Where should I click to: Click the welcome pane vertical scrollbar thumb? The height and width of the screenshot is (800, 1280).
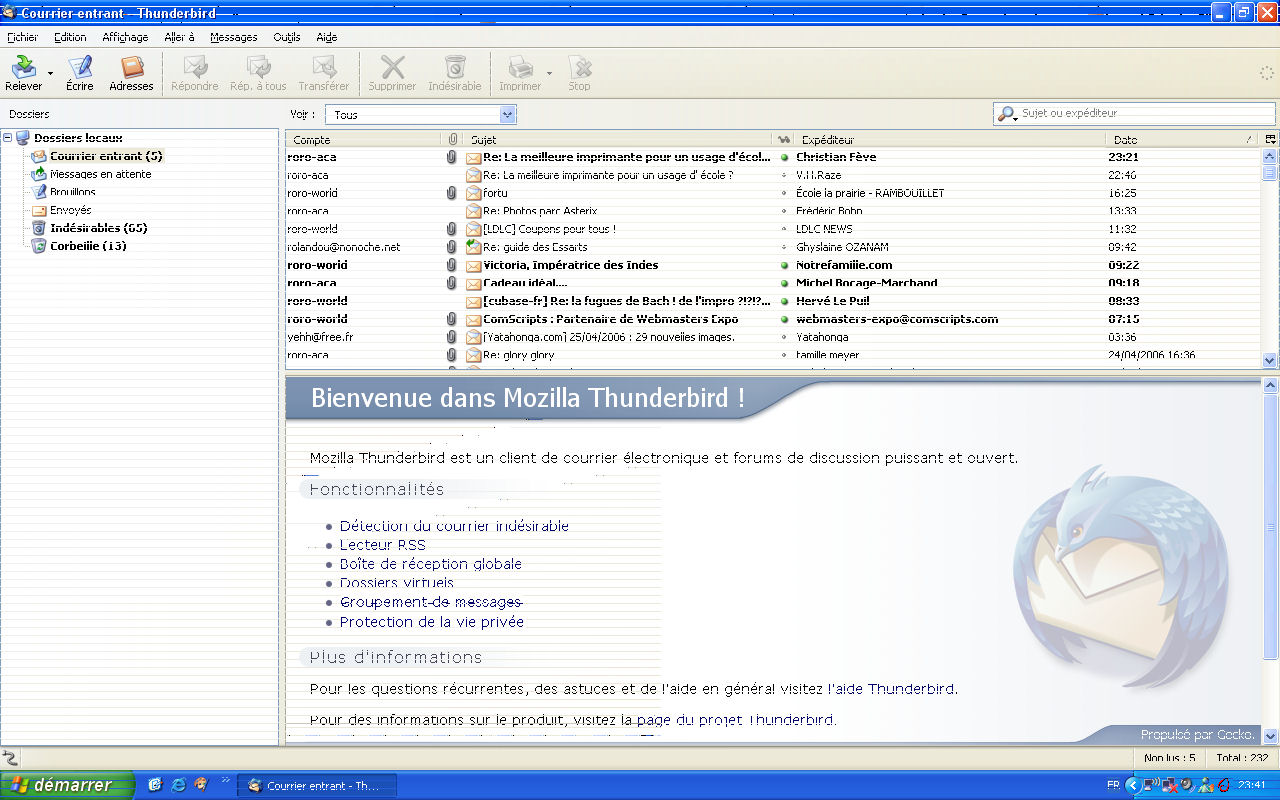click(1270, 527)
